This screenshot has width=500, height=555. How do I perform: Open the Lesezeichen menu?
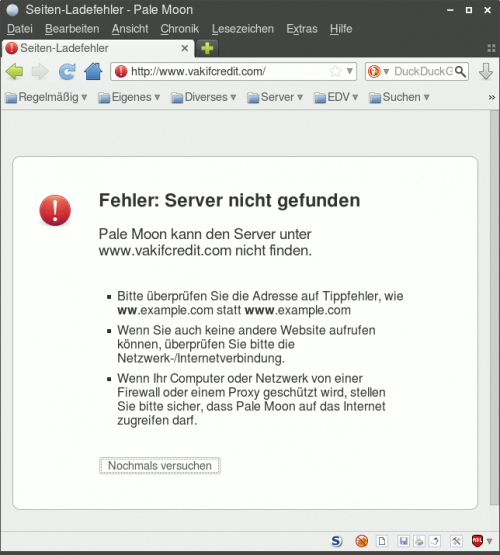click(243, 29)
